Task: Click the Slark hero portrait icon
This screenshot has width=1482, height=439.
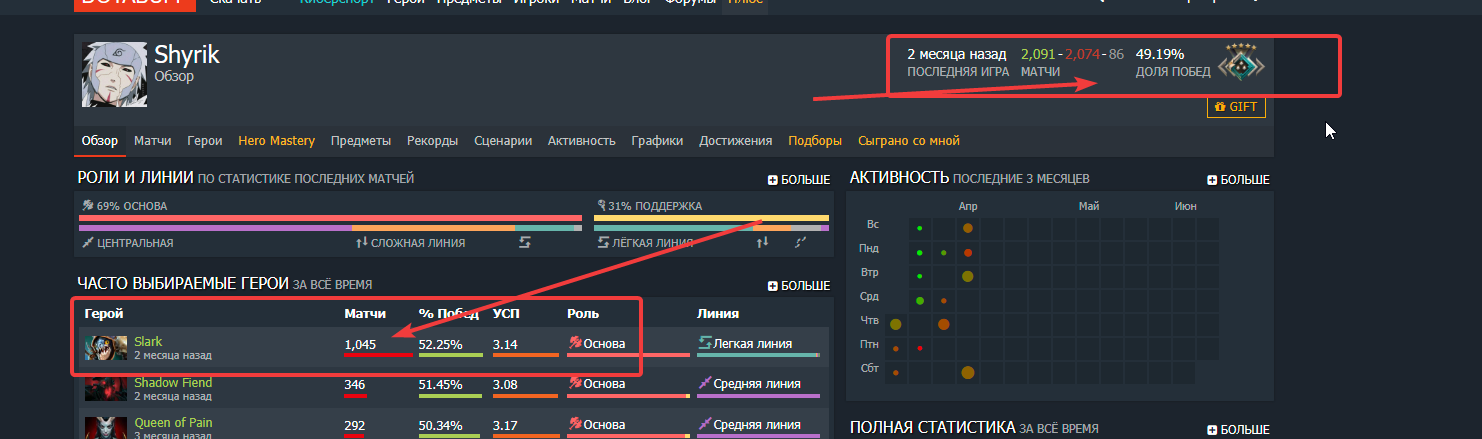Action: click(106, 348)
